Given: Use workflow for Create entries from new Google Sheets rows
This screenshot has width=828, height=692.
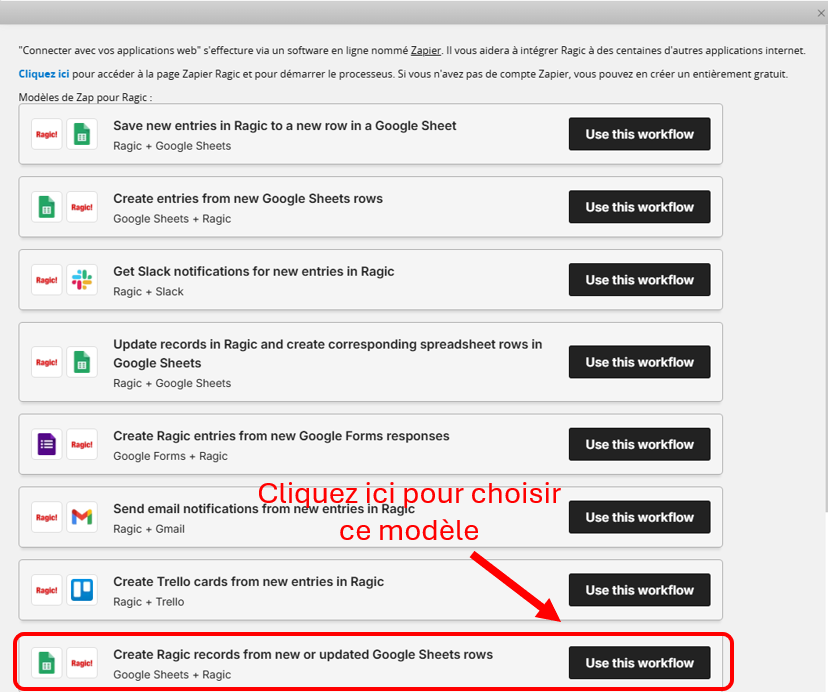Looking at the screenshot, I should coord(639,207).
